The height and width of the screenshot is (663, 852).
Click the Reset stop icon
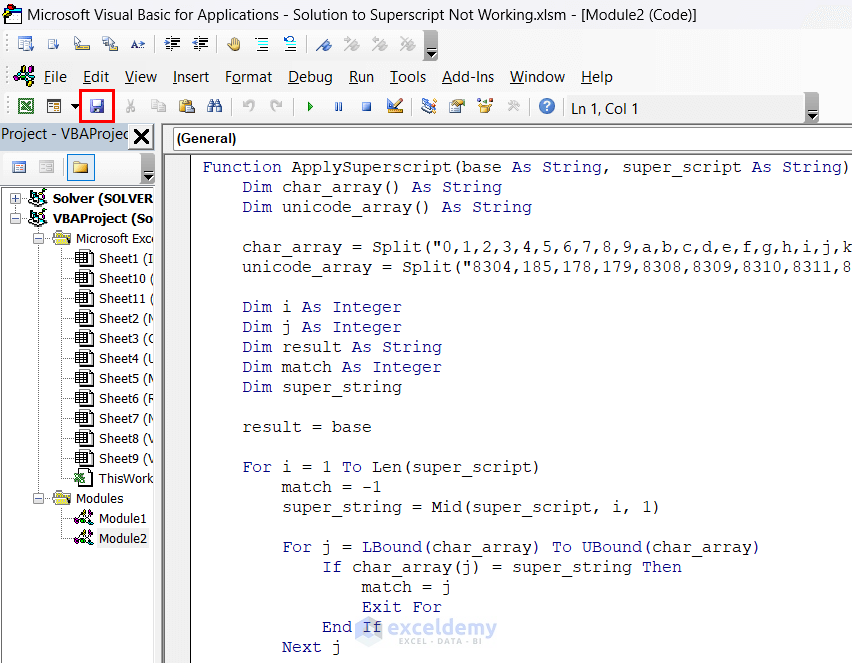[x=366, y=107]
